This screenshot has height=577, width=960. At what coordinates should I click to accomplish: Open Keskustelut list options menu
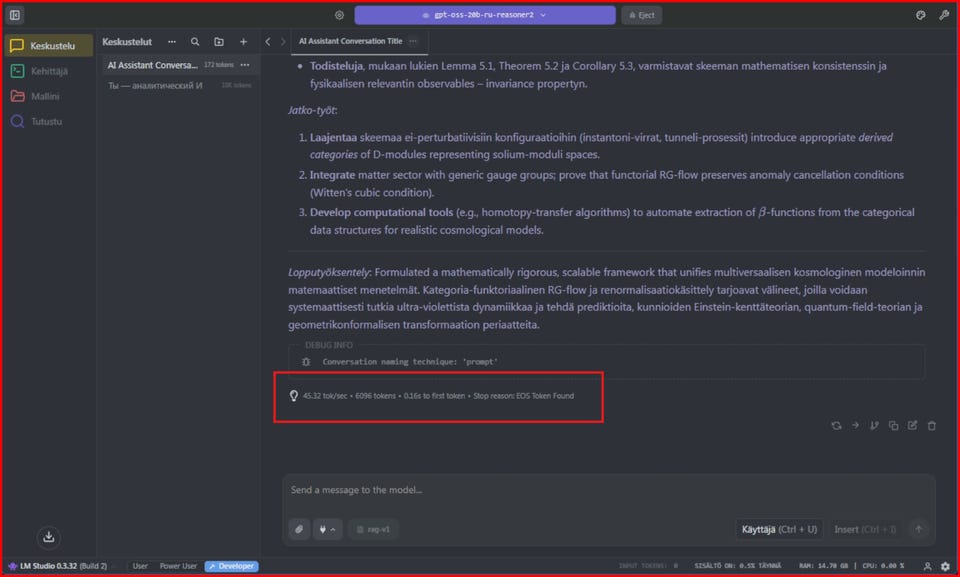(172, 42)
